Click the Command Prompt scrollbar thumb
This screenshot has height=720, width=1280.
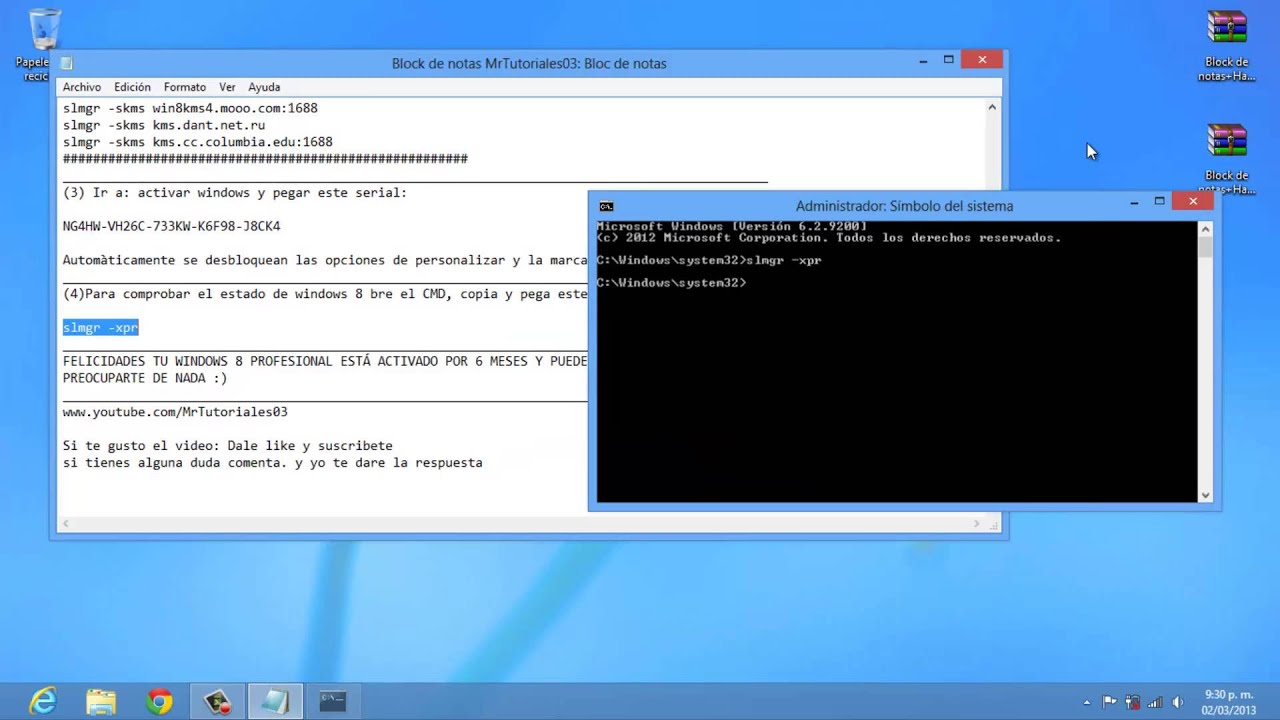[x=1205, y=248]
